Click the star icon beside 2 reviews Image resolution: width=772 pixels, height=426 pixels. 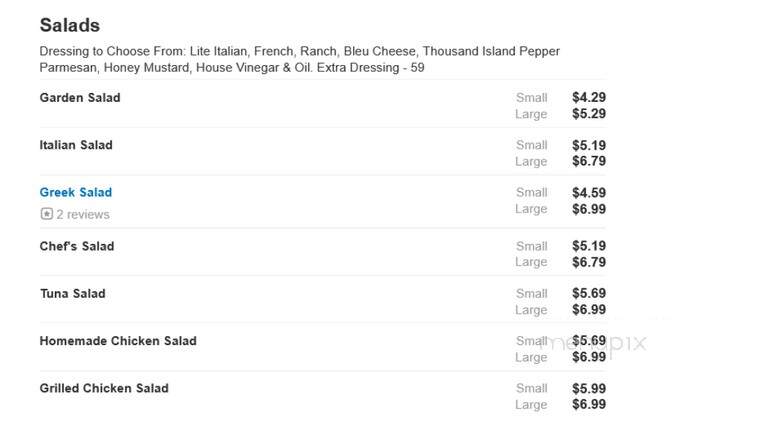pyautogui.click(x=46, y=214)
